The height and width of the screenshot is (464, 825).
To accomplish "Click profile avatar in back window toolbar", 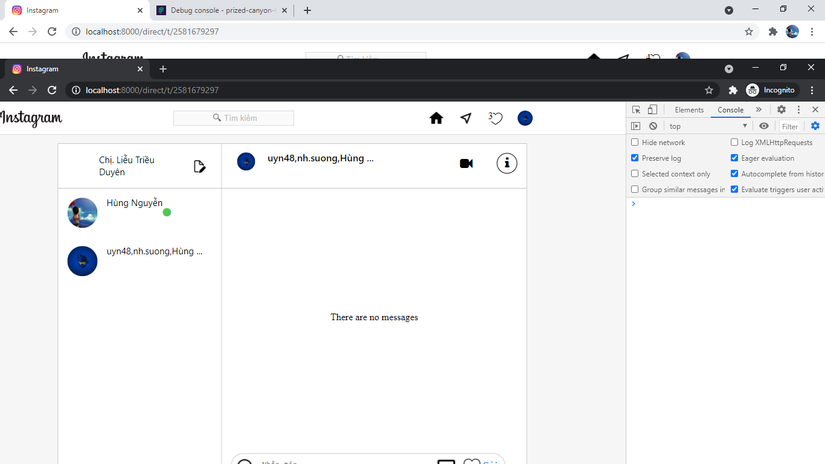I will pyautogui.click(x=792, y=32).
